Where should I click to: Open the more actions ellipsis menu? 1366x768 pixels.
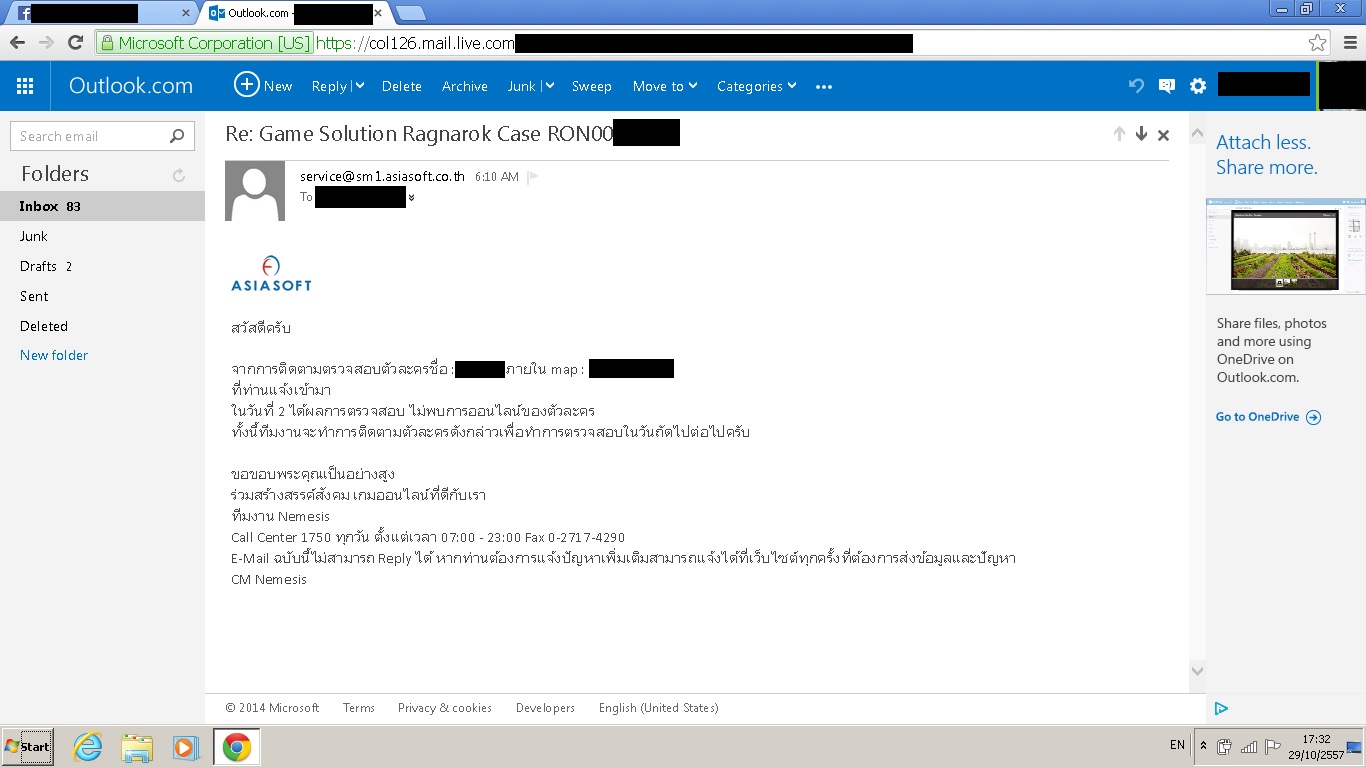pos(824,87)
